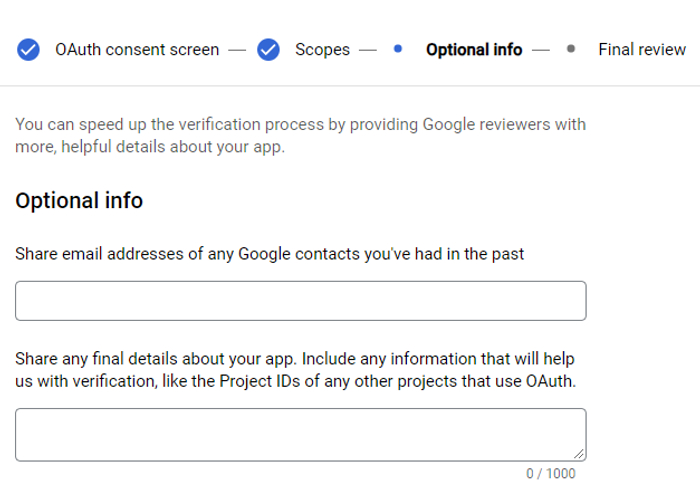Click the connector line after Optional info
Screen dimensions: 700x486
click(x=541, y=50)
